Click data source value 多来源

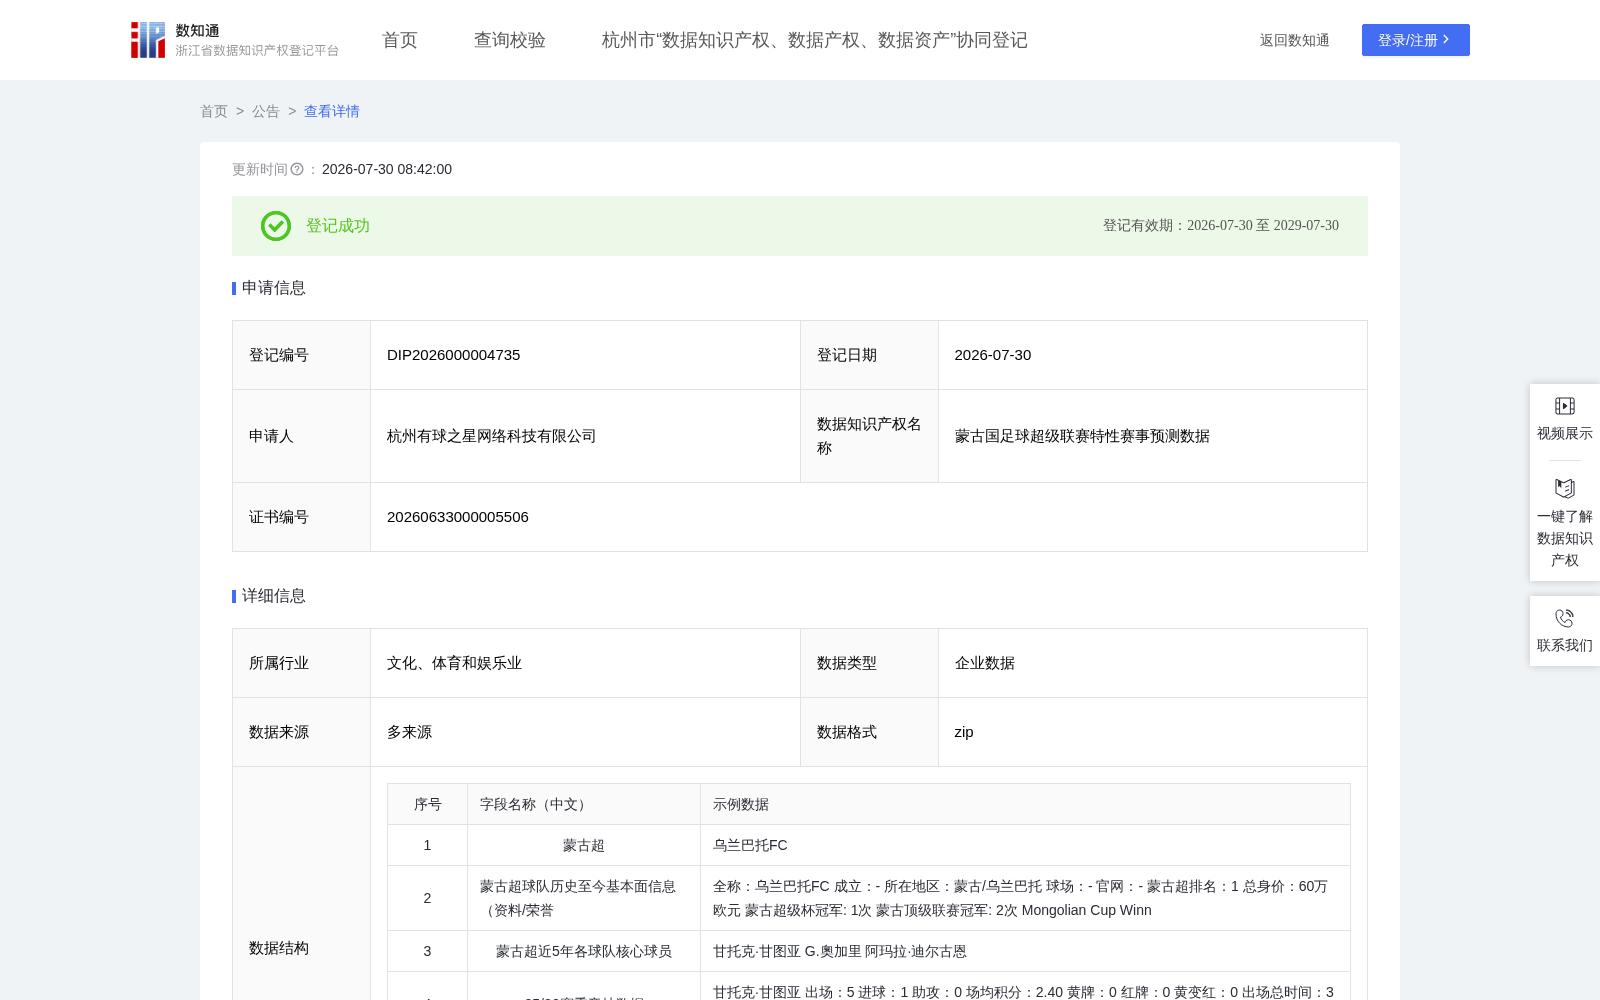click(x=410, y=732)
